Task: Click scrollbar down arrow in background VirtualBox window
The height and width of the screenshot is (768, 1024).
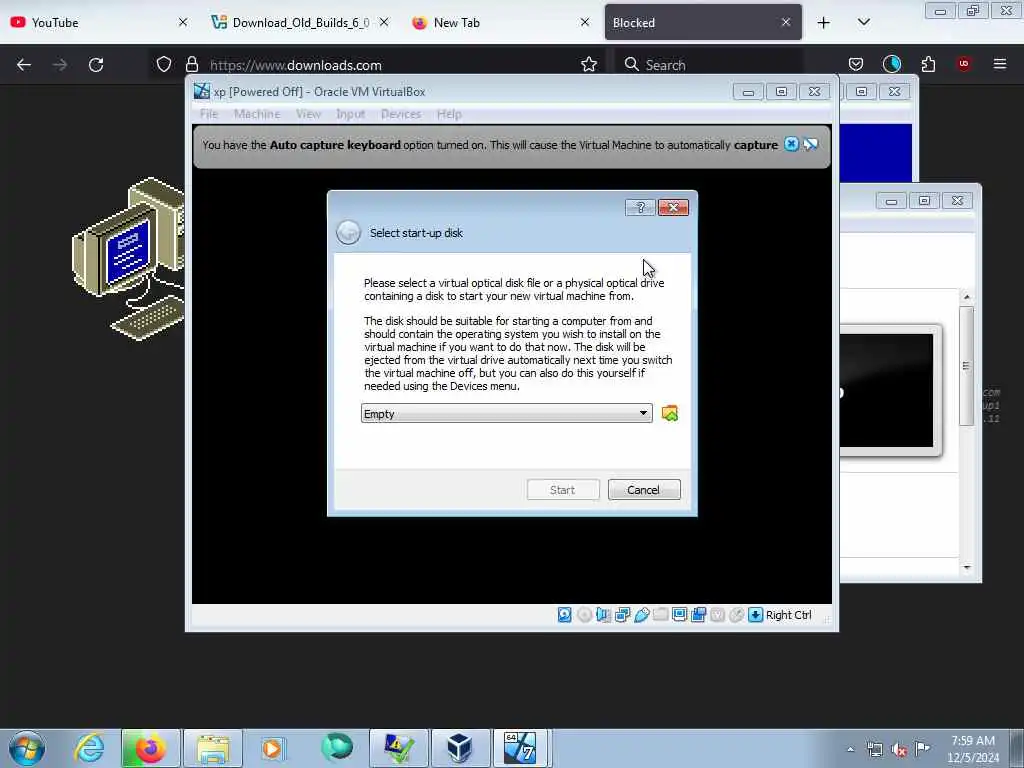Action: tap(967, 568)
